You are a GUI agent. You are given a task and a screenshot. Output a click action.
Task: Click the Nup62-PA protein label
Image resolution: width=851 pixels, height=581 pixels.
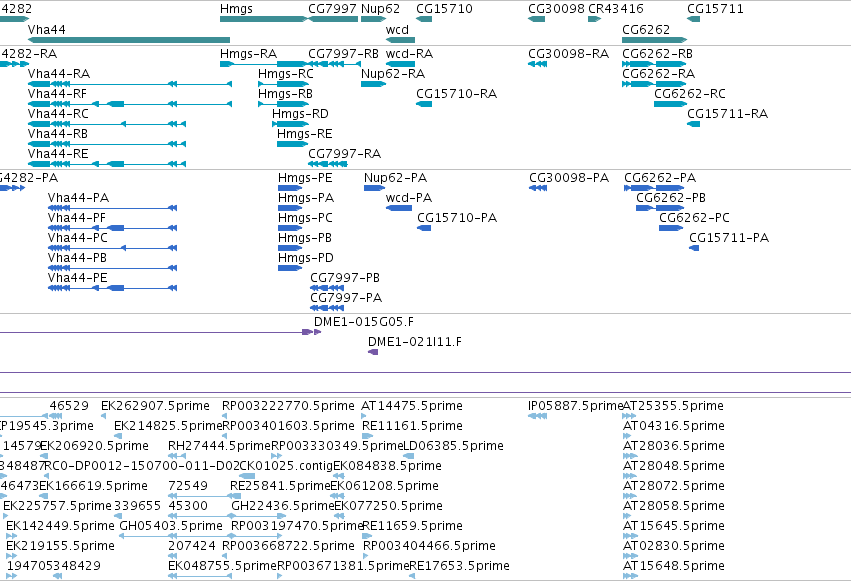tap(395, 178)
